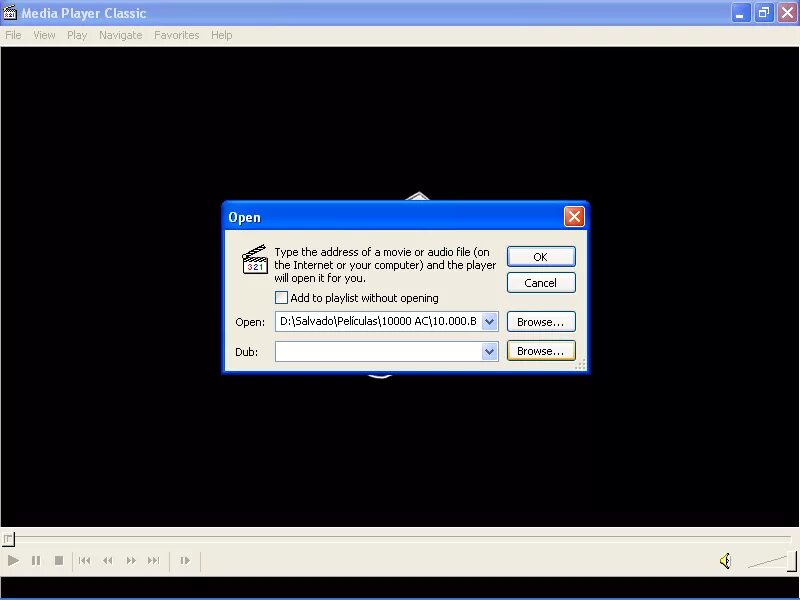Click the Open dialog resize grip
Image resolution: width=800 pixels, height=600 pixels.
click(581, 364)
